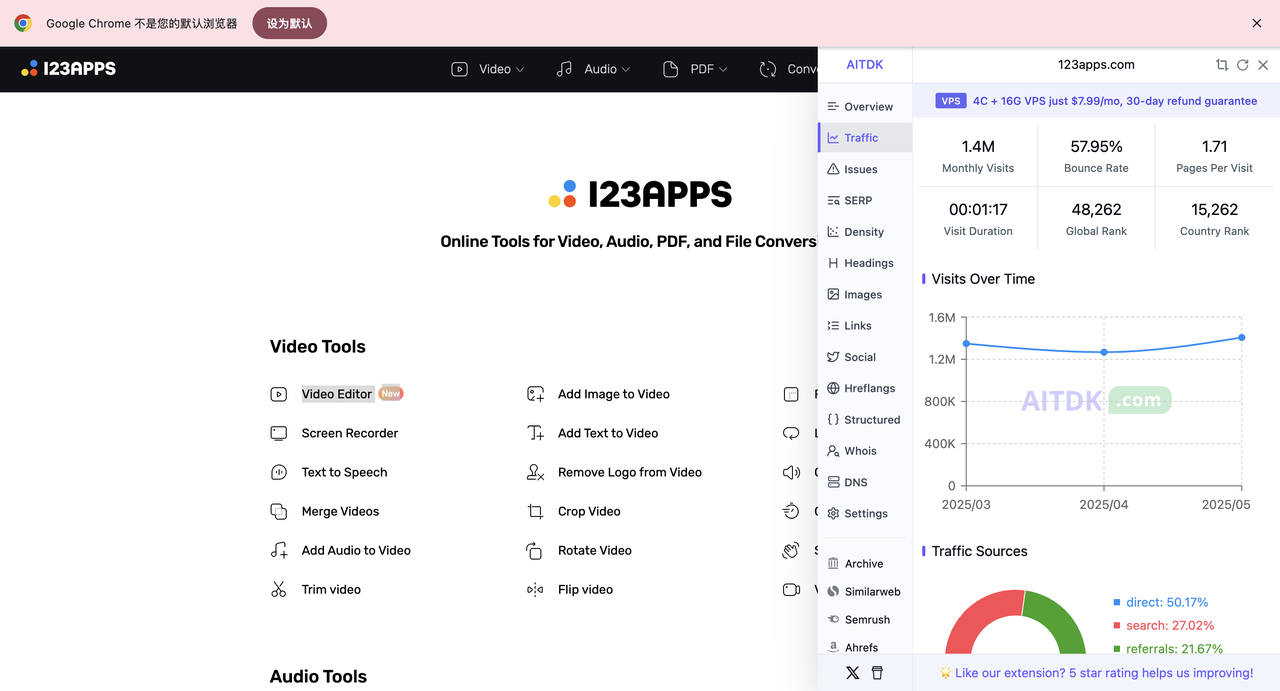The image size is (1280, 691).
Task: Click the crop icon in AITDK header
Action: 1221,65
